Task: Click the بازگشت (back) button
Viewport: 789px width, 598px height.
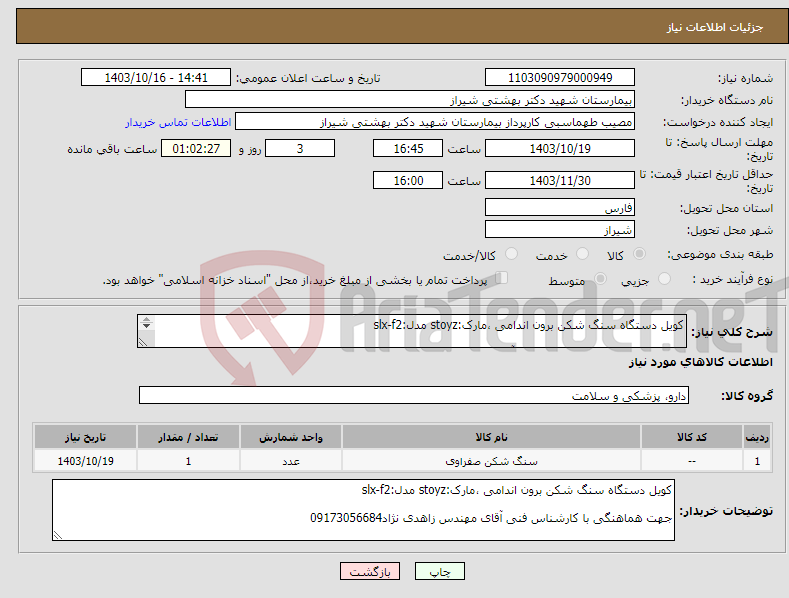Action: [370, 571]
